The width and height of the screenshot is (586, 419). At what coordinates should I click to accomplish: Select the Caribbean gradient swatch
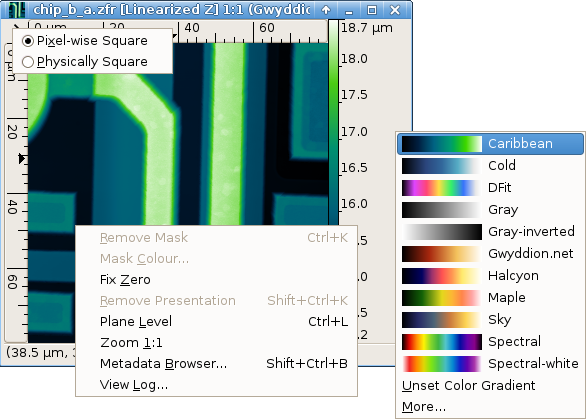pos(442,144)
